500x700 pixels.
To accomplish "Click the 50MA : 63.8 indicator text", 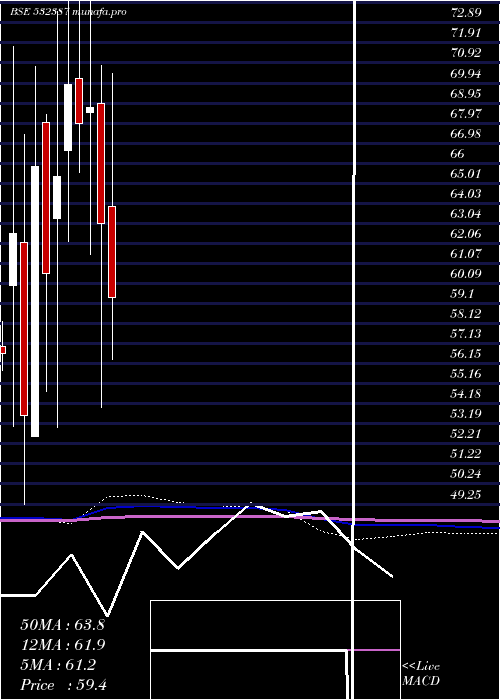I will (x=62, y=625).
